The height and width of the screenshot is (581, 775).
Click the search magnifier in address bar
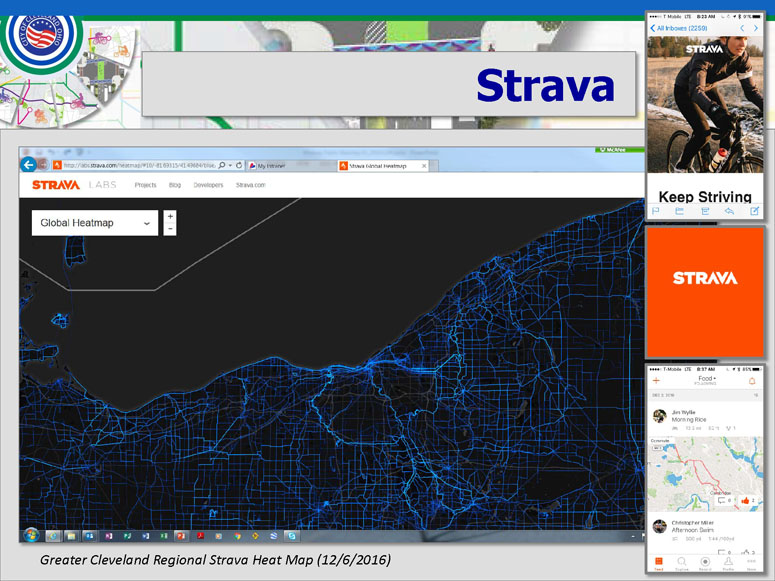[x=222, y=165]
